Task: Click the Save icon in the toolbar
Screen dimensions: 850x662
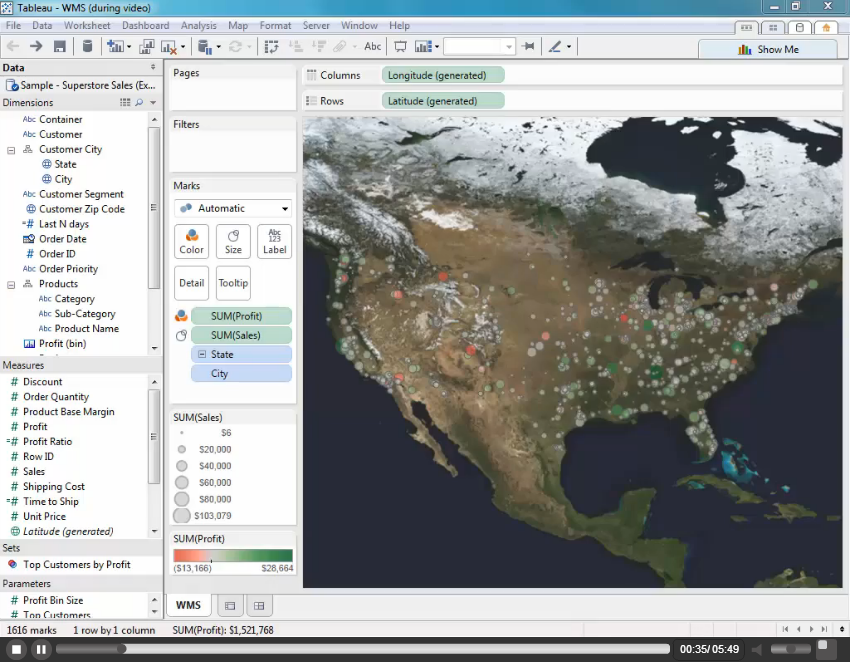Action: pyautogui.click(x=60, y=46)
